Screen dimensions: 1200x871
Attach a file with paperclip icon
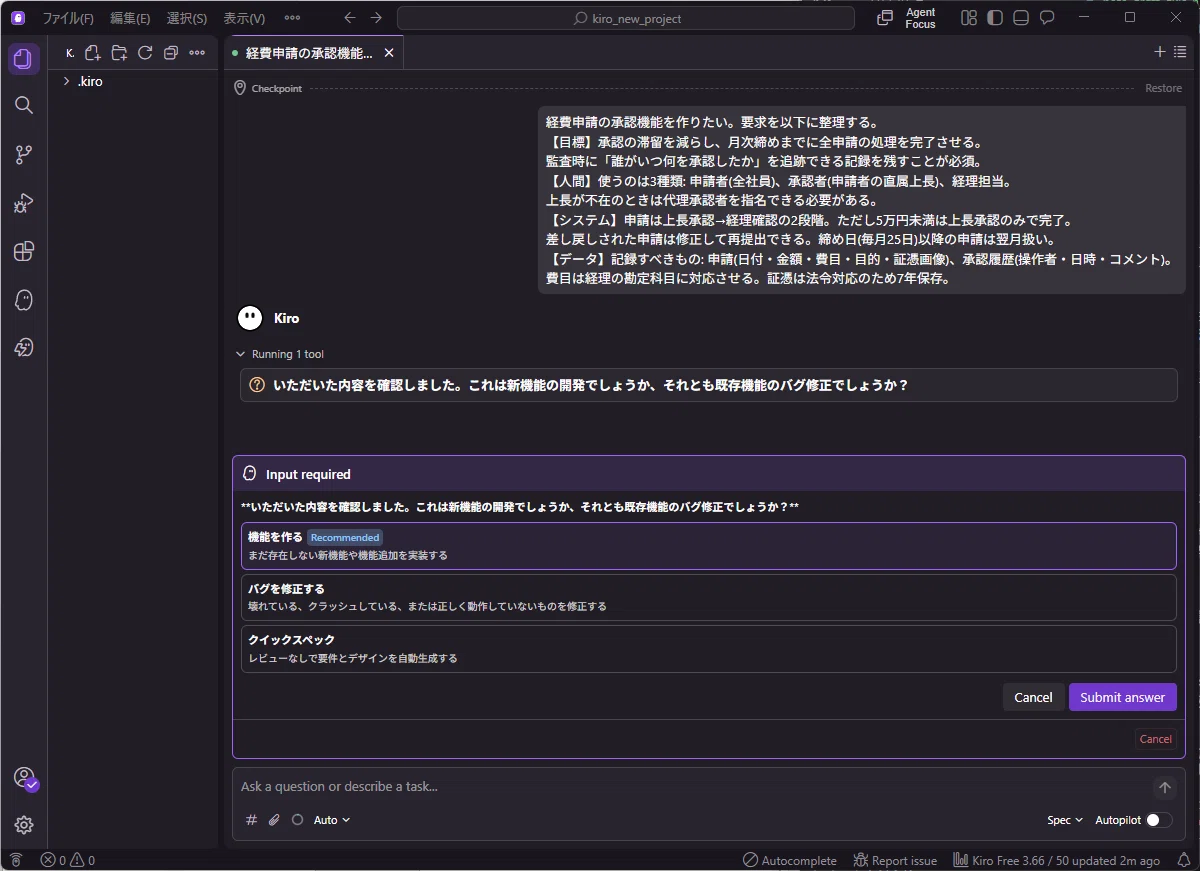click(x=274, y=820)
